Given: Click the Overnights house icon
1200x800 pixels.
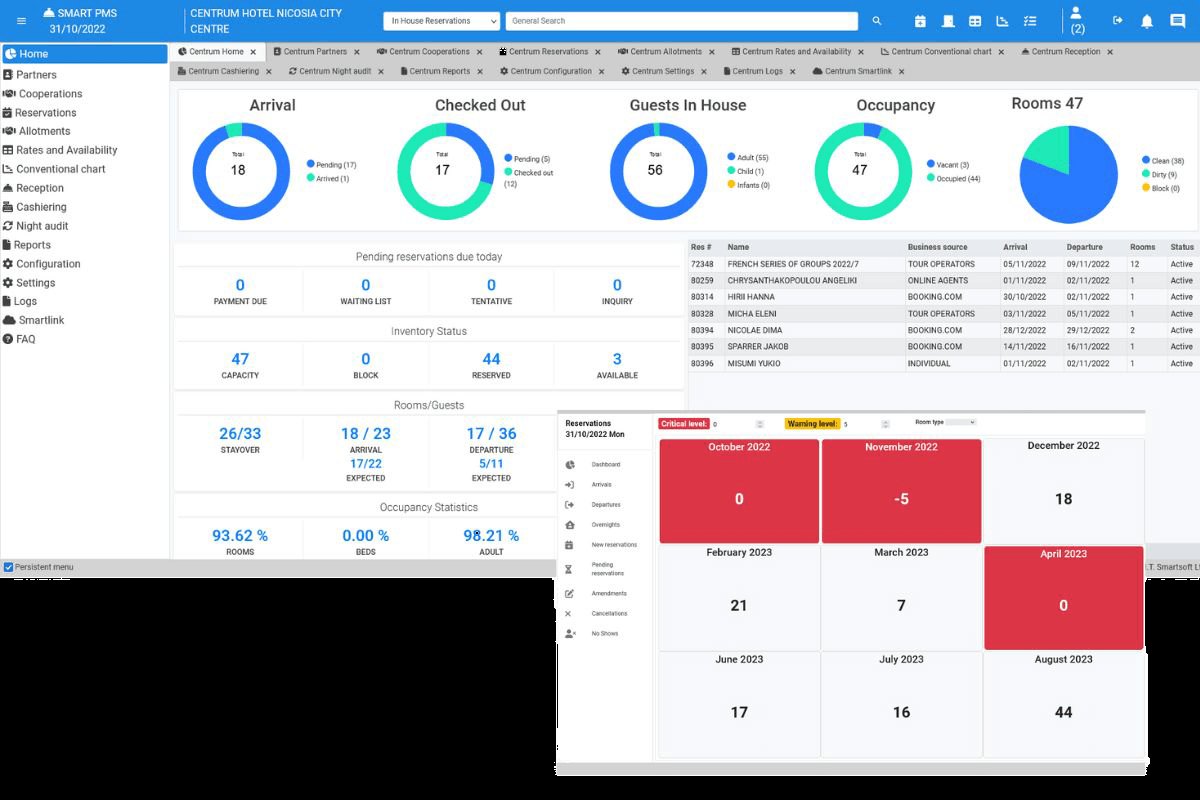Looking at the screenshot, I should (x=570, y=525).
